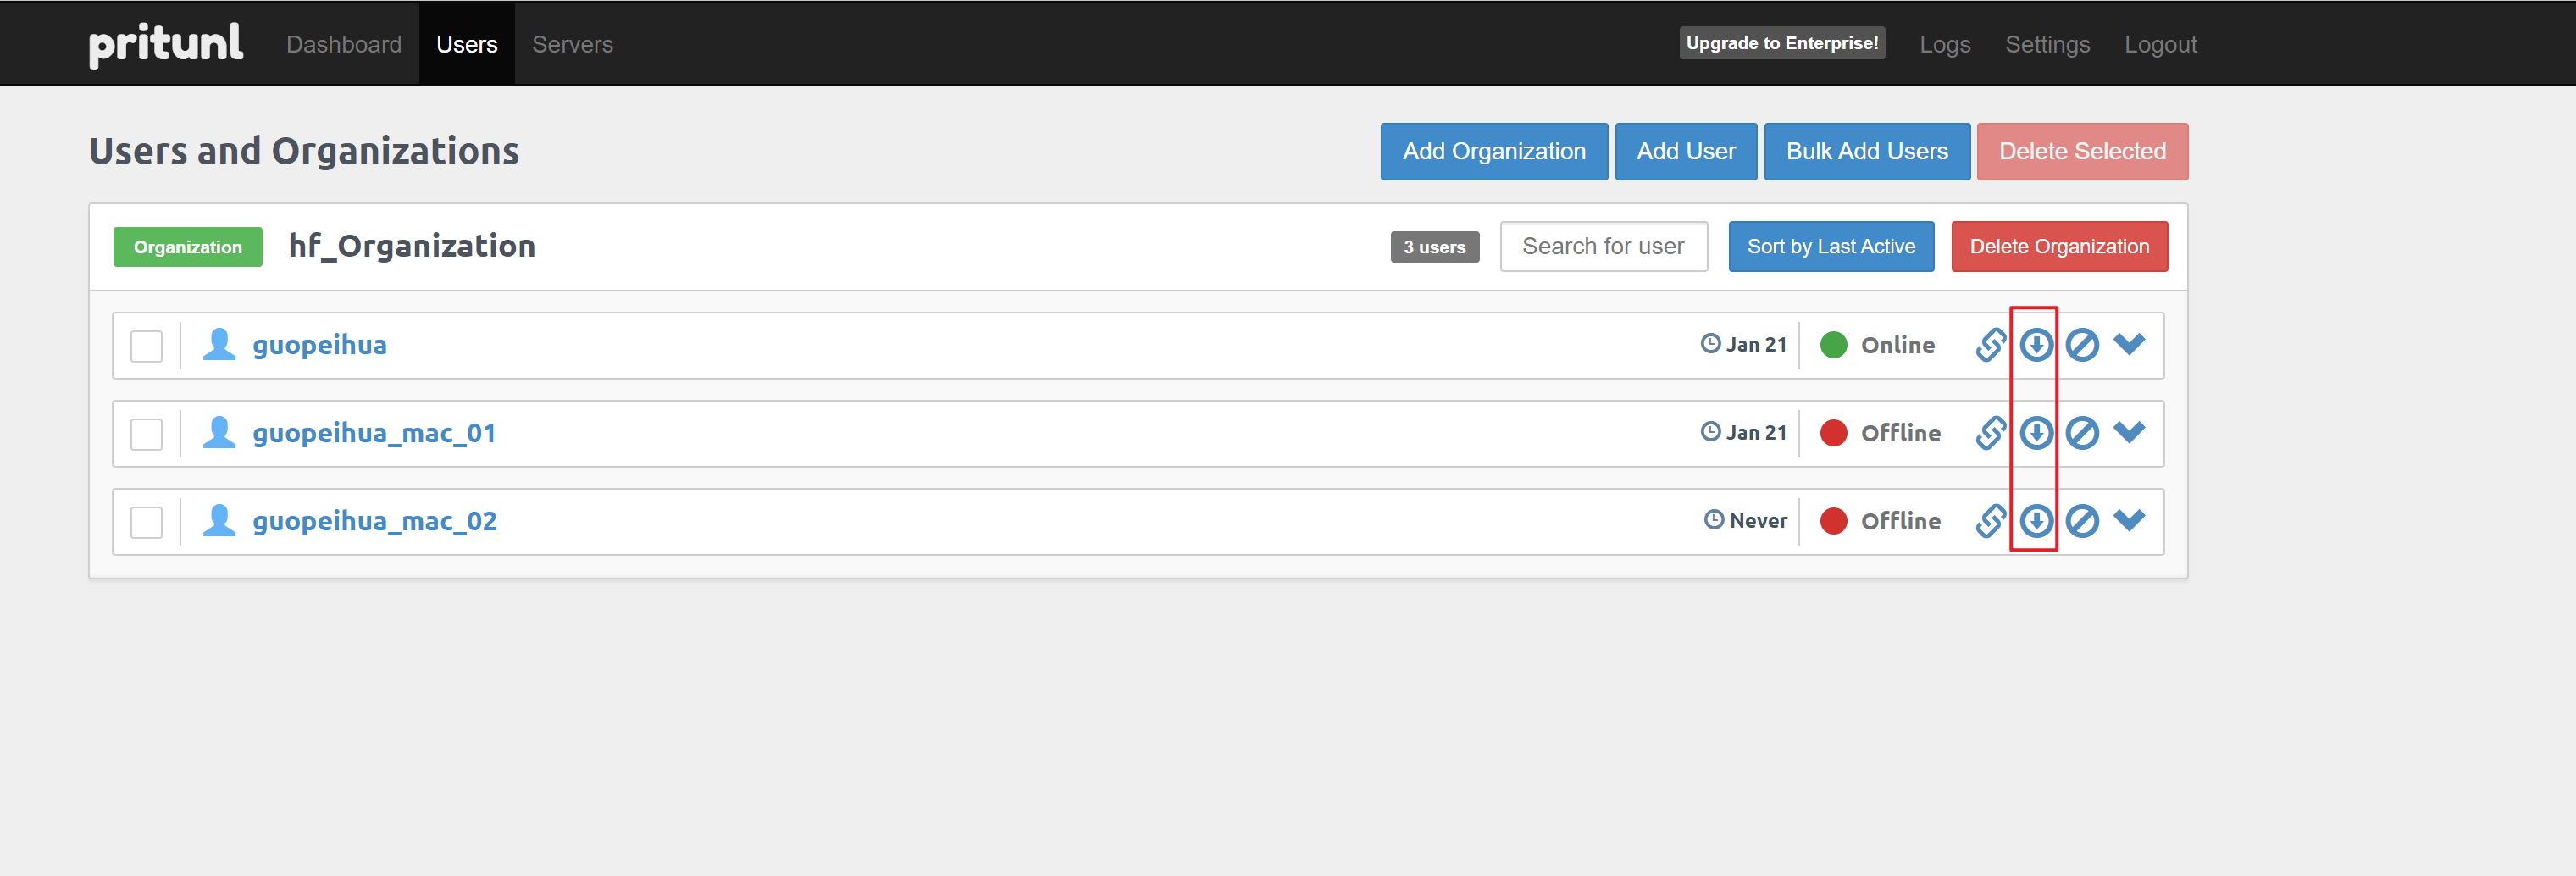2576x876 pixels.
Task: Expand details for user guopeihua
Action: (x=2129, y=344)
